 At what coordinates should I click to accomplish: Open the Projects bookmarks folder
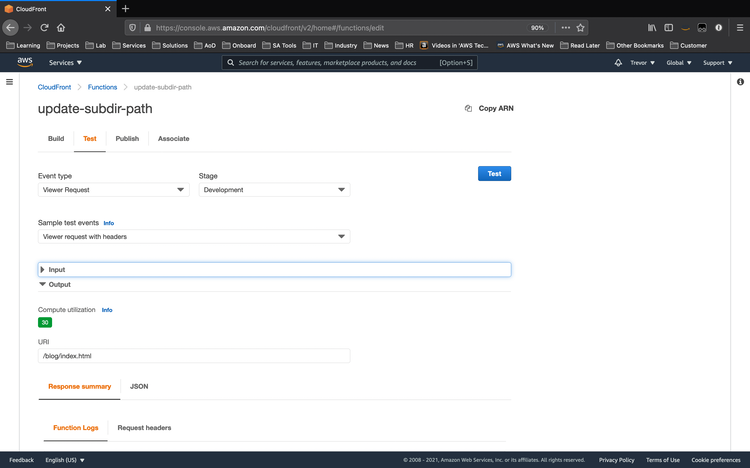pyautogui.click(x=63, y=45)
